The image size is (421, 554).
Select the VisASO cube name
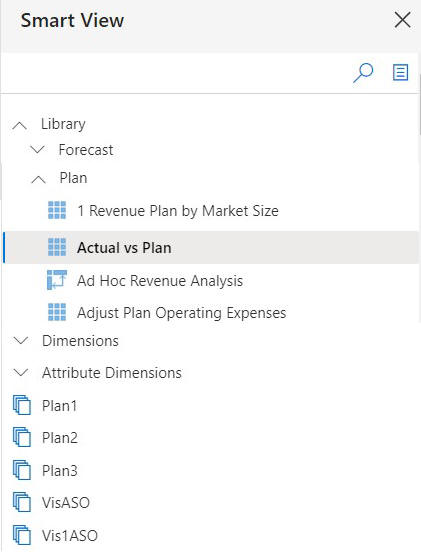coord(66,503)
